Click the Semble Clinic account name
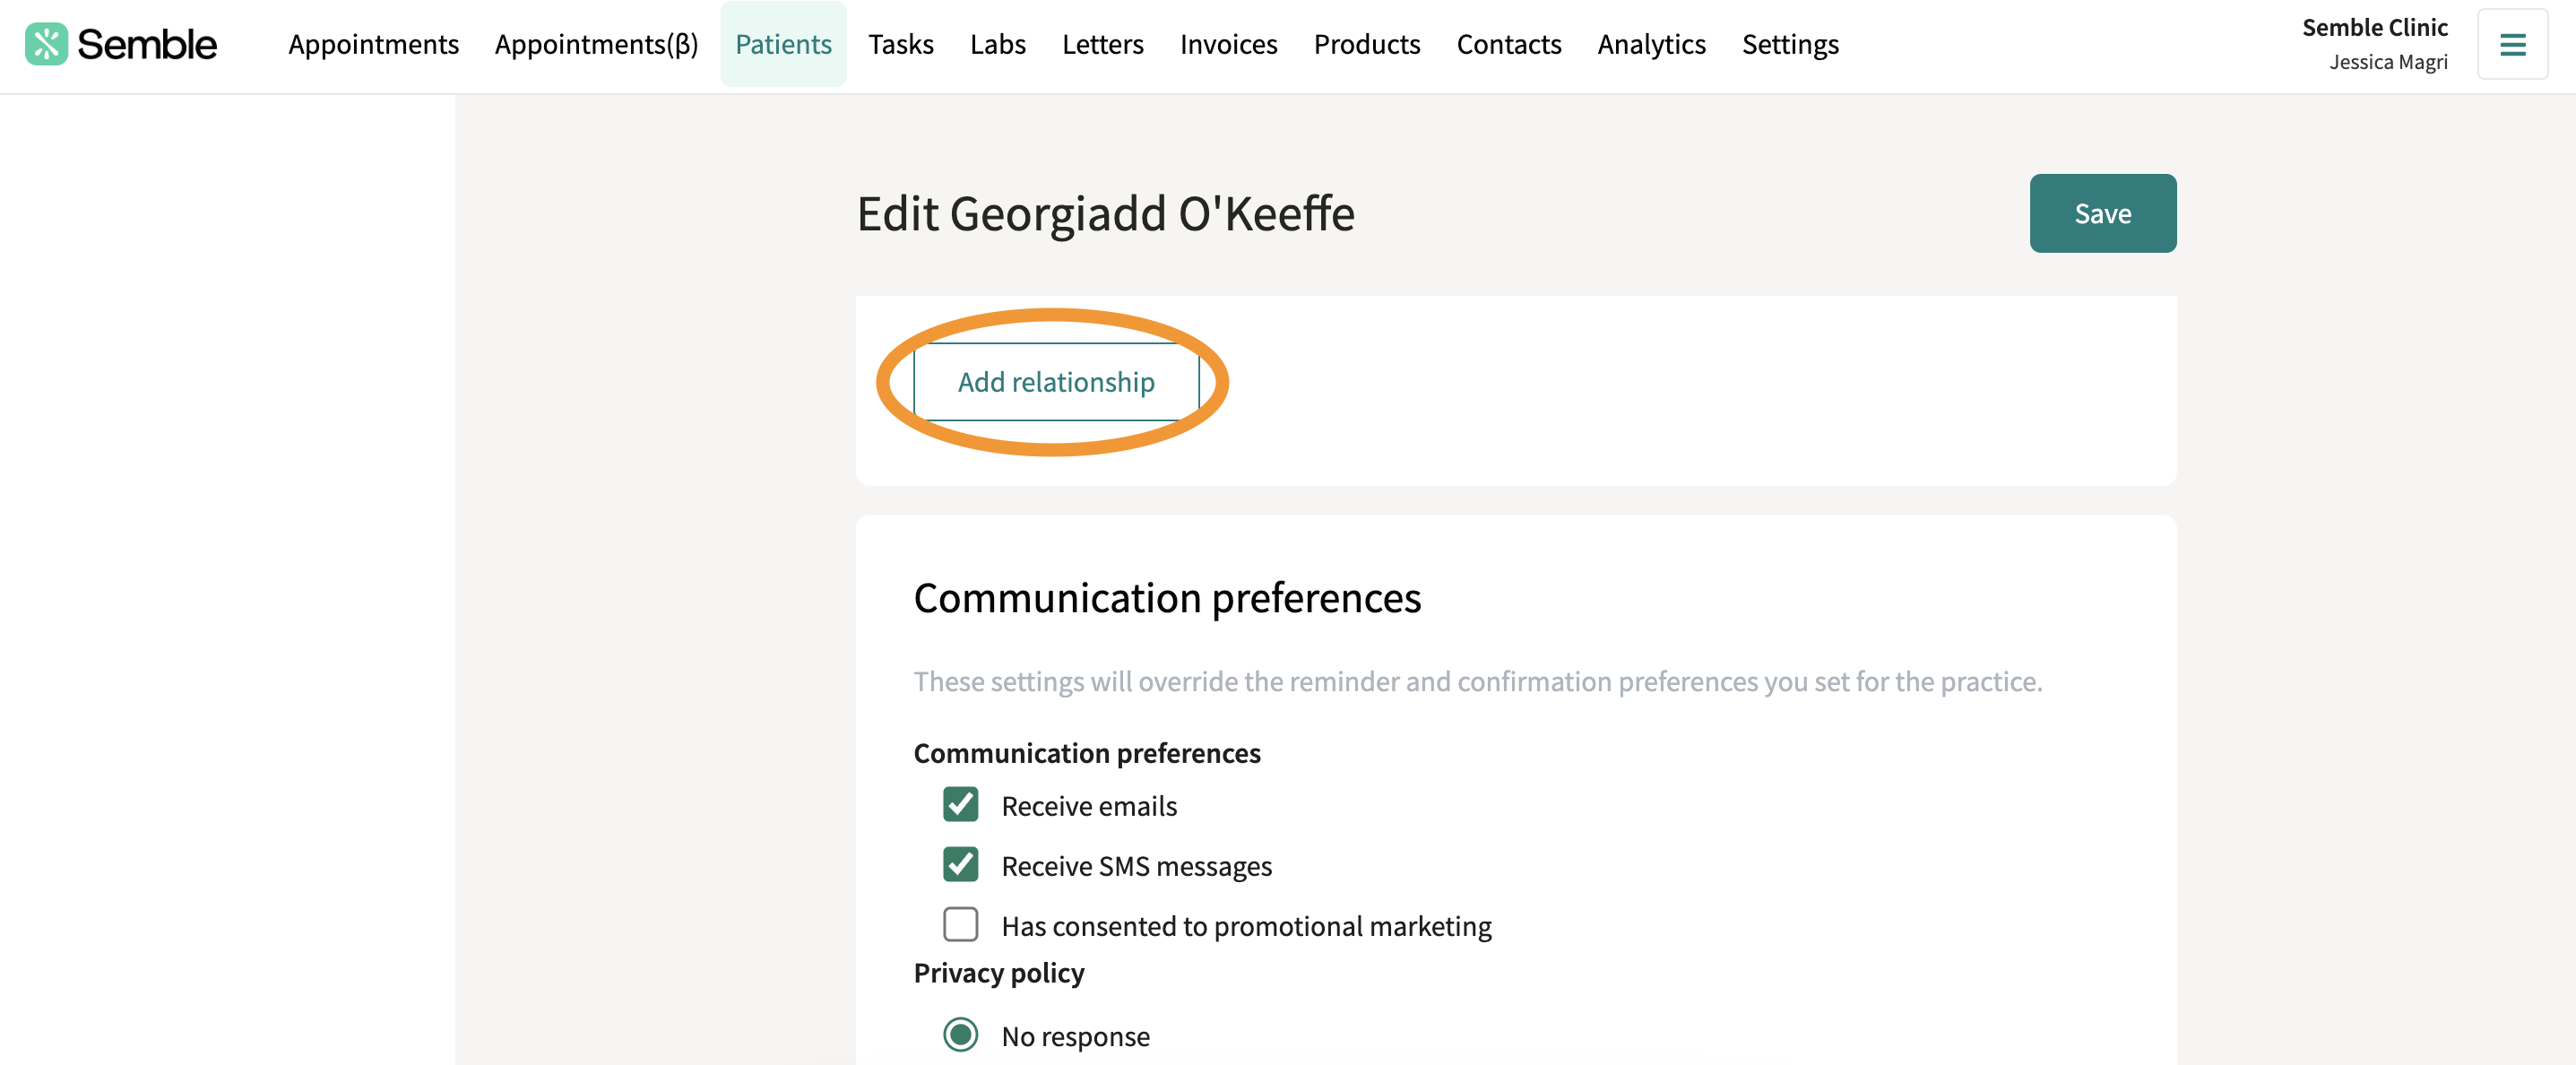Image resolution: width=2576 pixels, height=1065 pixels. pos(2374,27)
